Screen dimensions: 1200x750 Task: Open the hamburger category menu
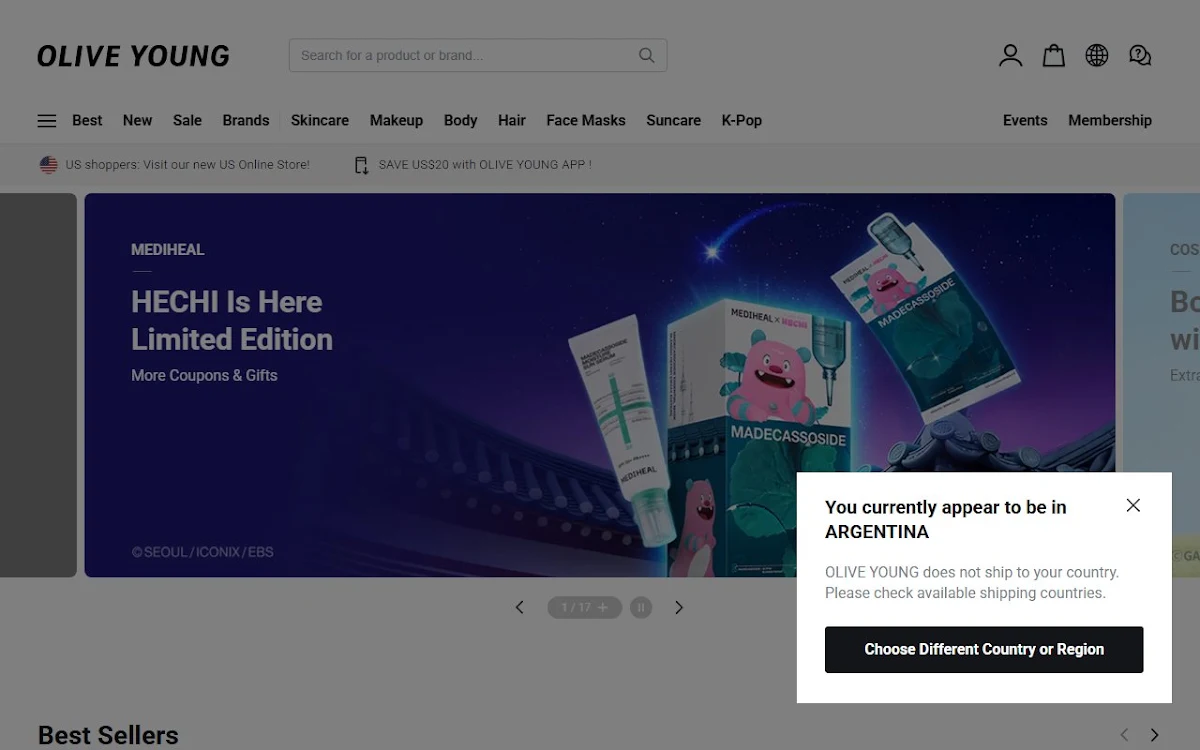47,120
